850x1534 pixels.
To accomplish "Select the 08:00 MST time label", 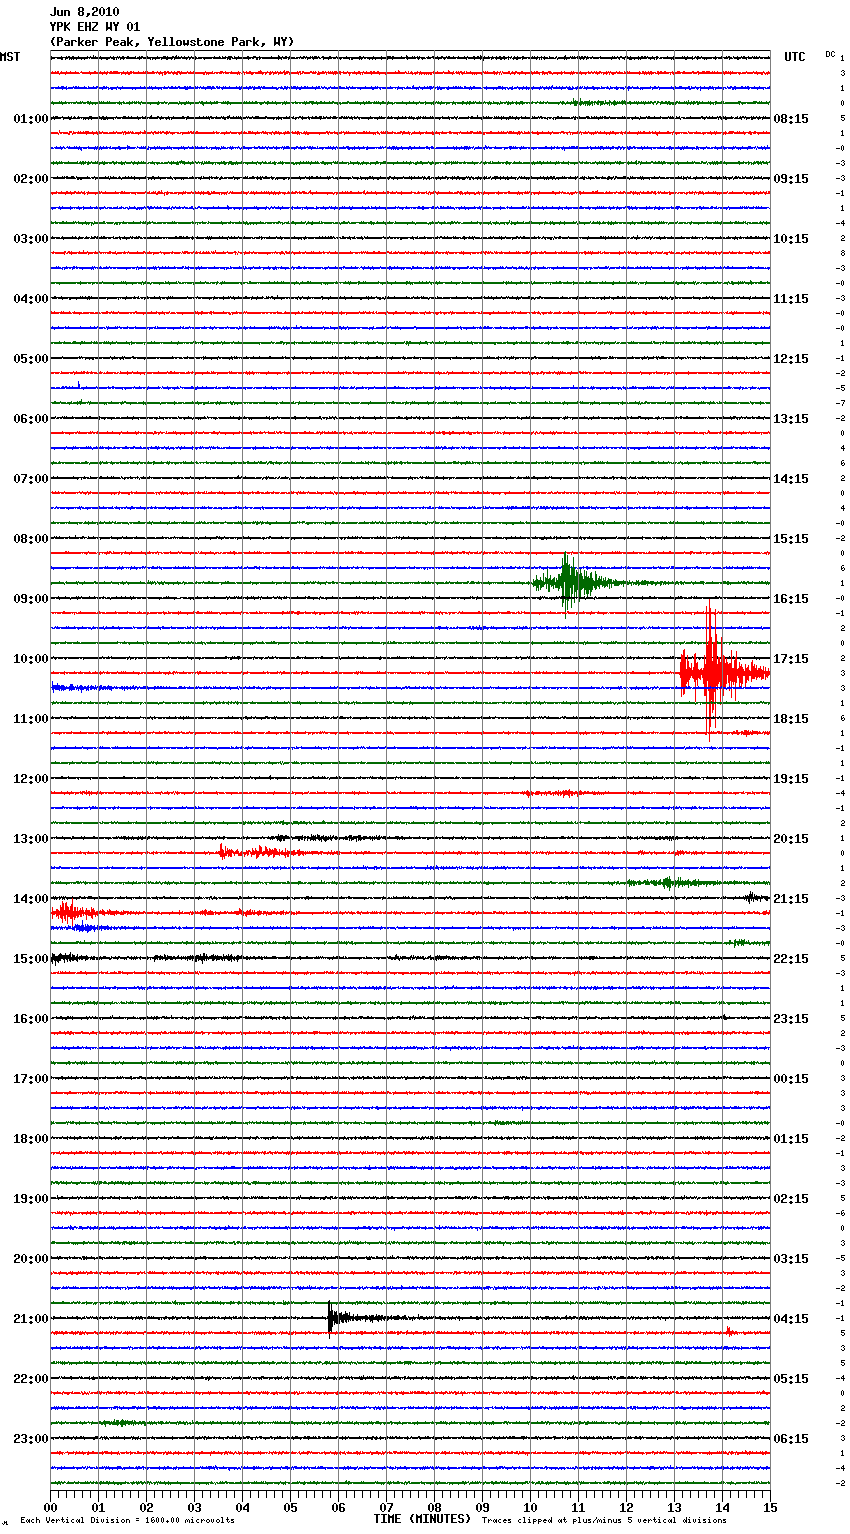I will coord(31,539).
